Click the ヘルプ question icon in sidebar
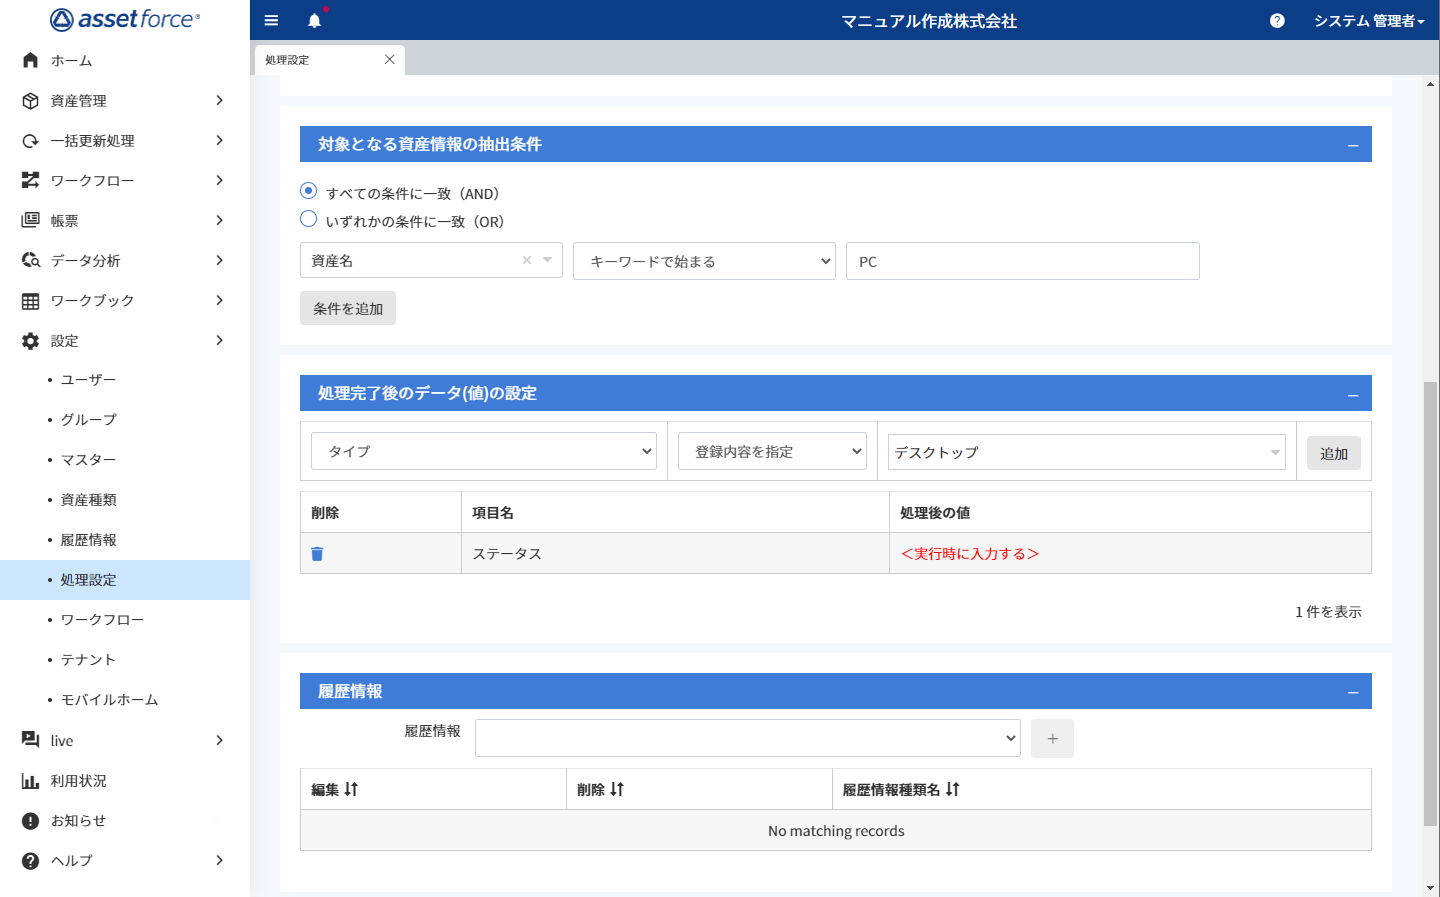This screenshot has width=1440, height=897. (x=31, y=860)
